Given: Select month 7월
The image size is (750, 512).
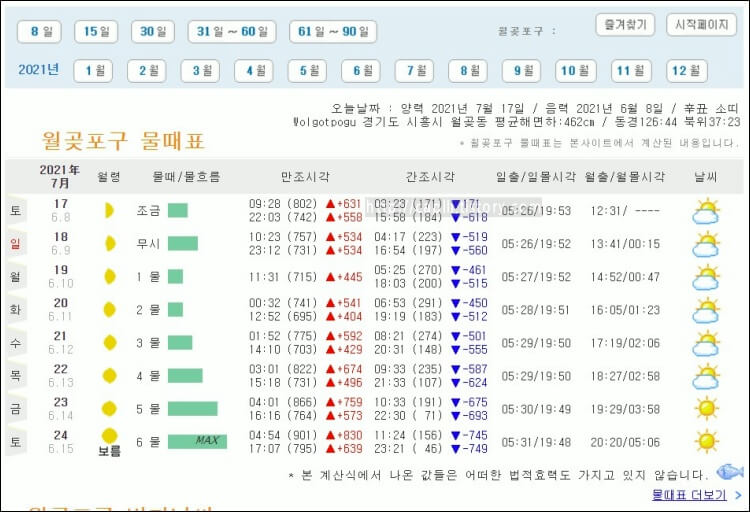Looking at the screenshot, I should [415, 71].
